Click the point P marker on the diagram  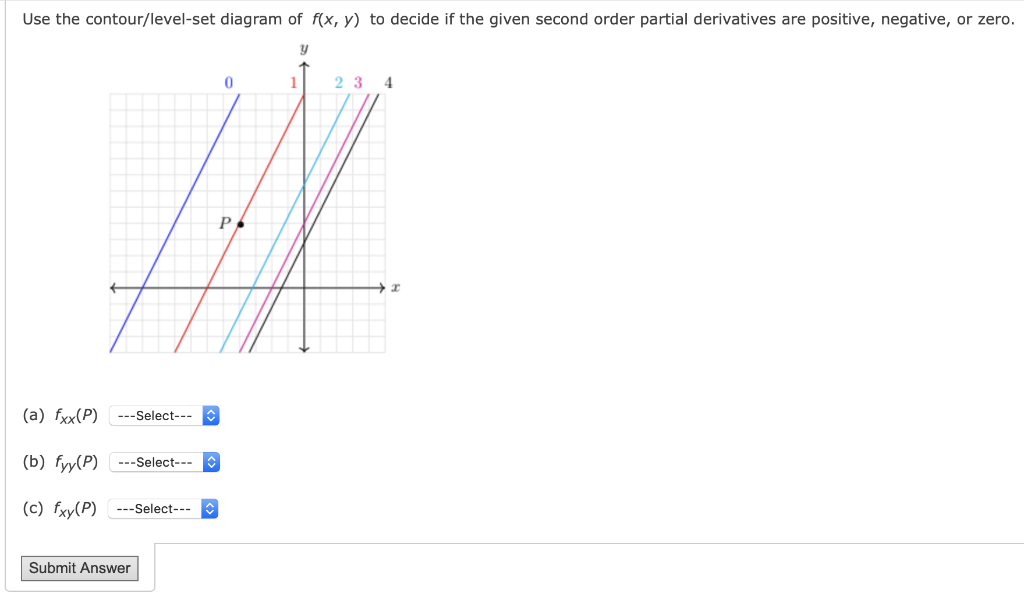(x=239, y=224)
